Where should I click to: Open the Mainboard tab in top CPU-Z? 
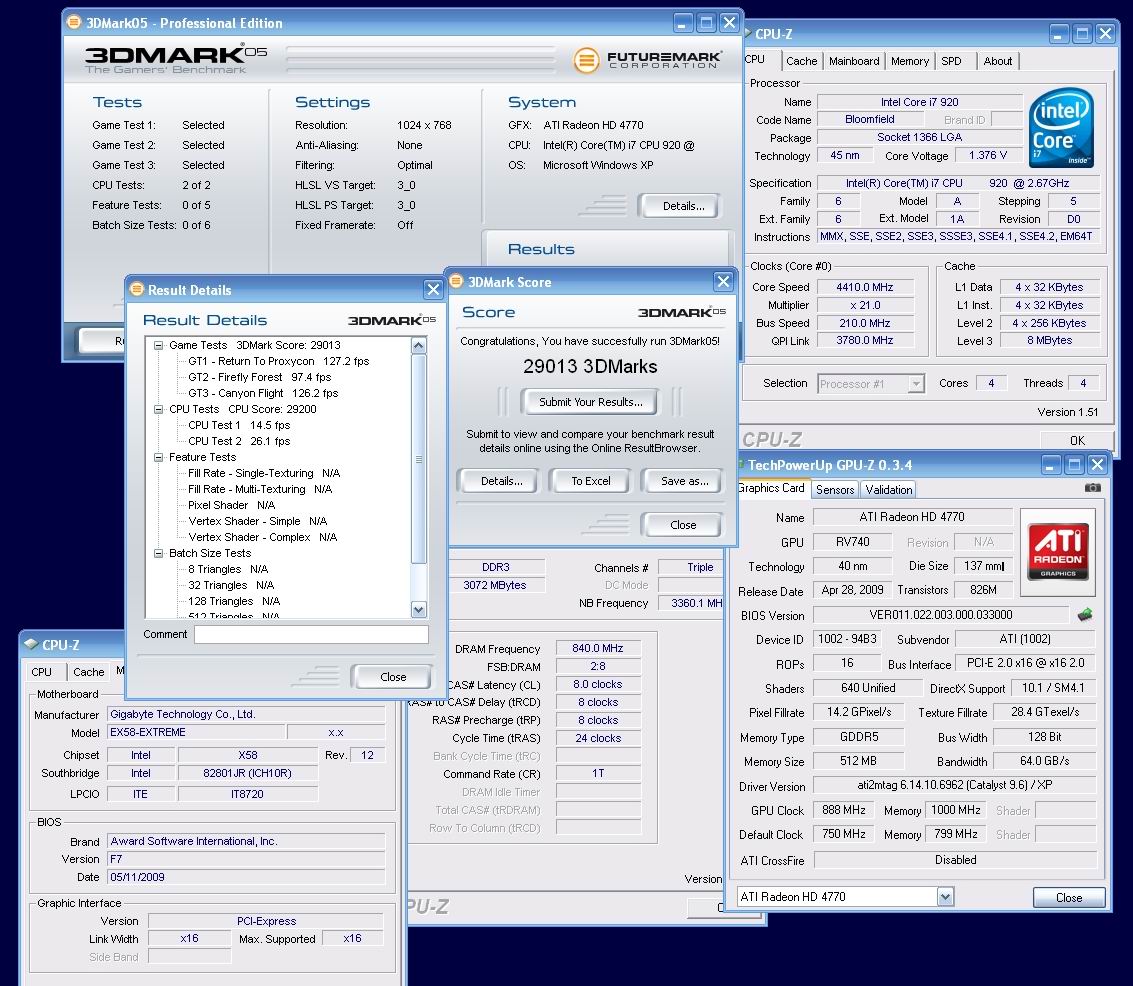pyautogui.click(x=854, y=61)
